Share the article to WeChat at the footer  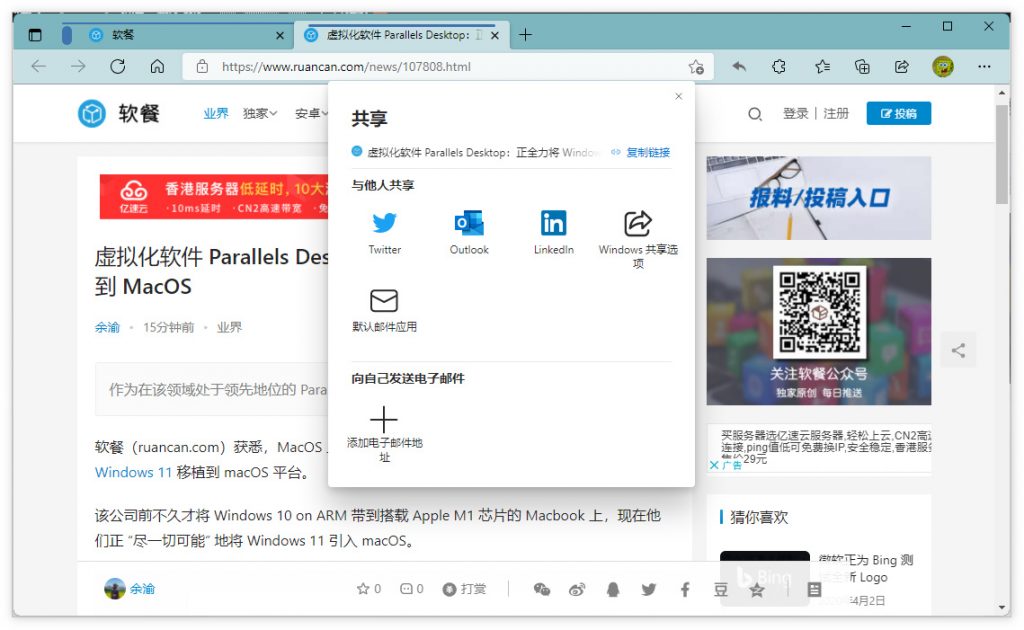click(541, 589)
